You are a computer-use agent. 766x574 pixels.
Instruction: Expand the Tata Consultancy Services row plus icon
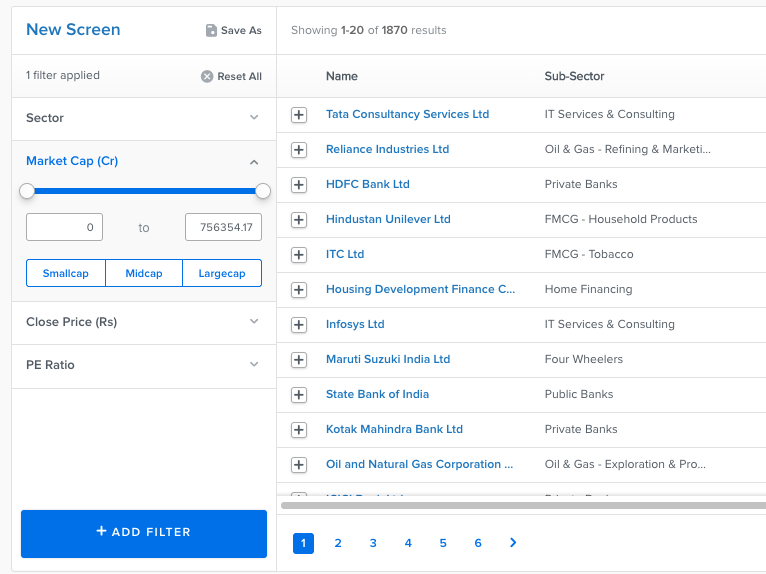299,115
